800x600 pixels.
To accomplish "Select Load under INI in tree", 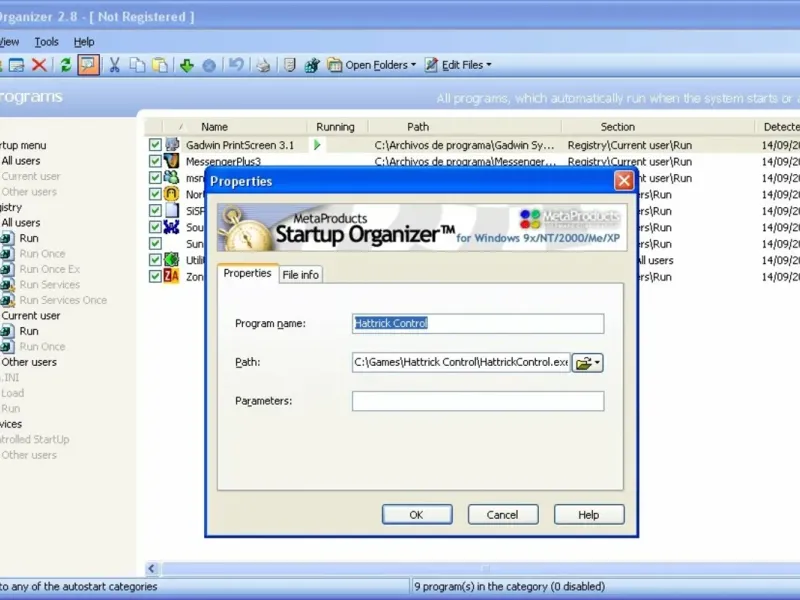I will [x=13, y=393].
